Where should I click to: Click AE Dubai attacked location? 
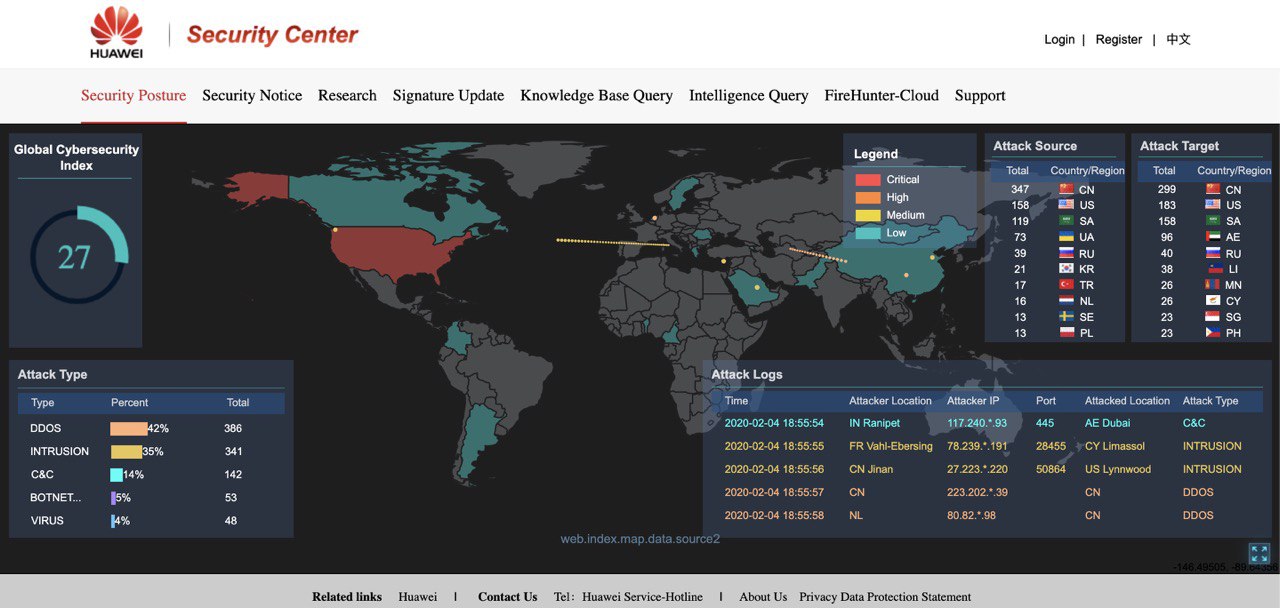(x=1108, y=423)
